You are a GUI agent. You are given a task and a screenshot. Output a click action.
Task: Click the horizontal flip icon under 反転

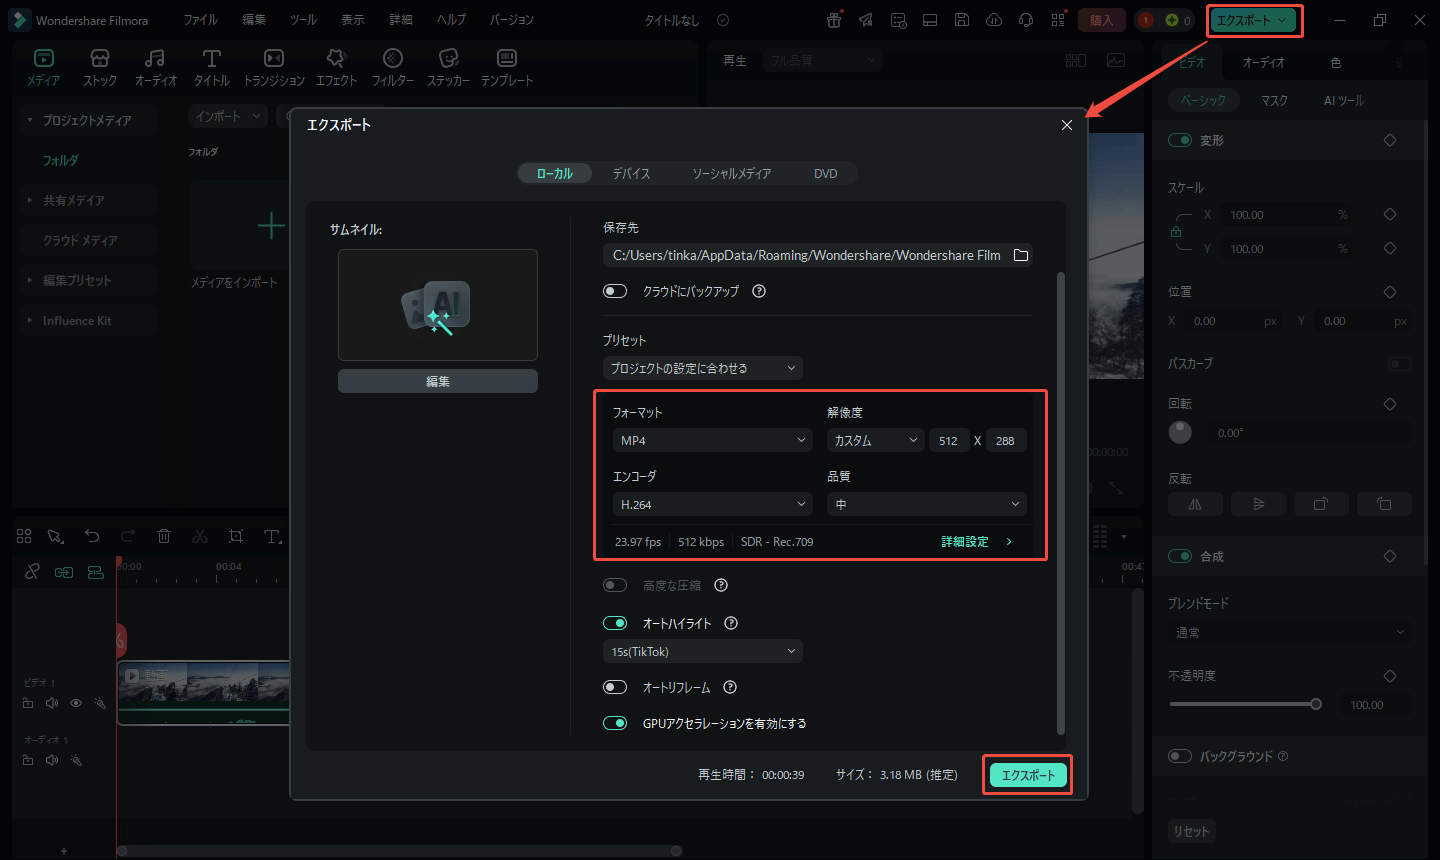[1195, 504]
